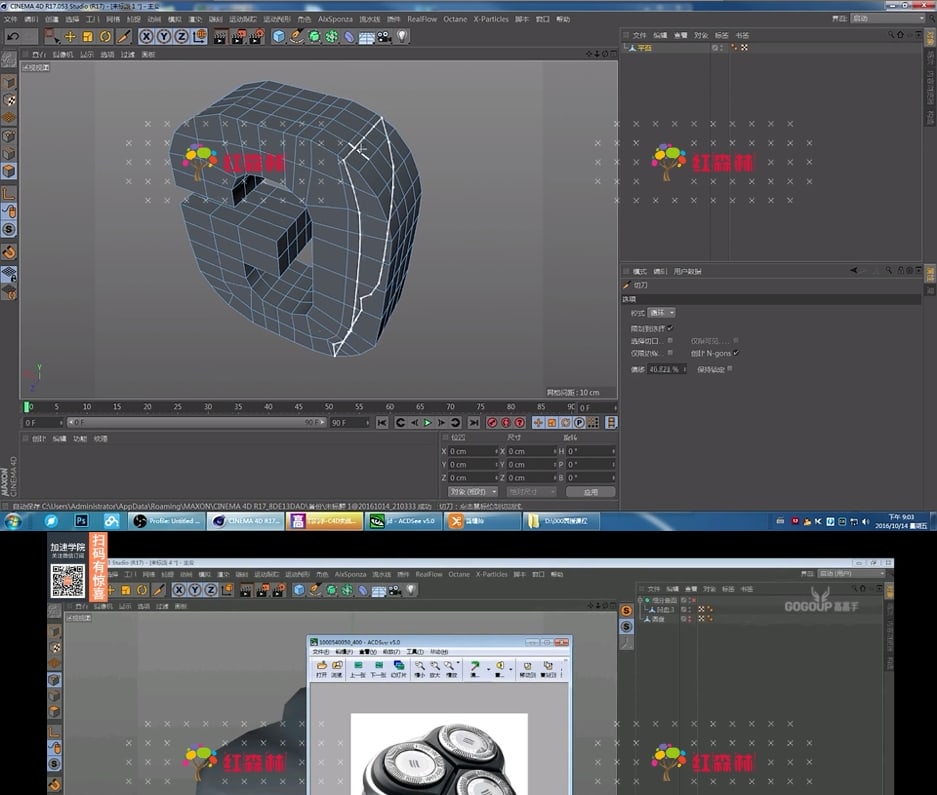Switch to the CINEMA 4D R17 taskbar button
The width and height of the screenshot is (937, 795).
246,521
